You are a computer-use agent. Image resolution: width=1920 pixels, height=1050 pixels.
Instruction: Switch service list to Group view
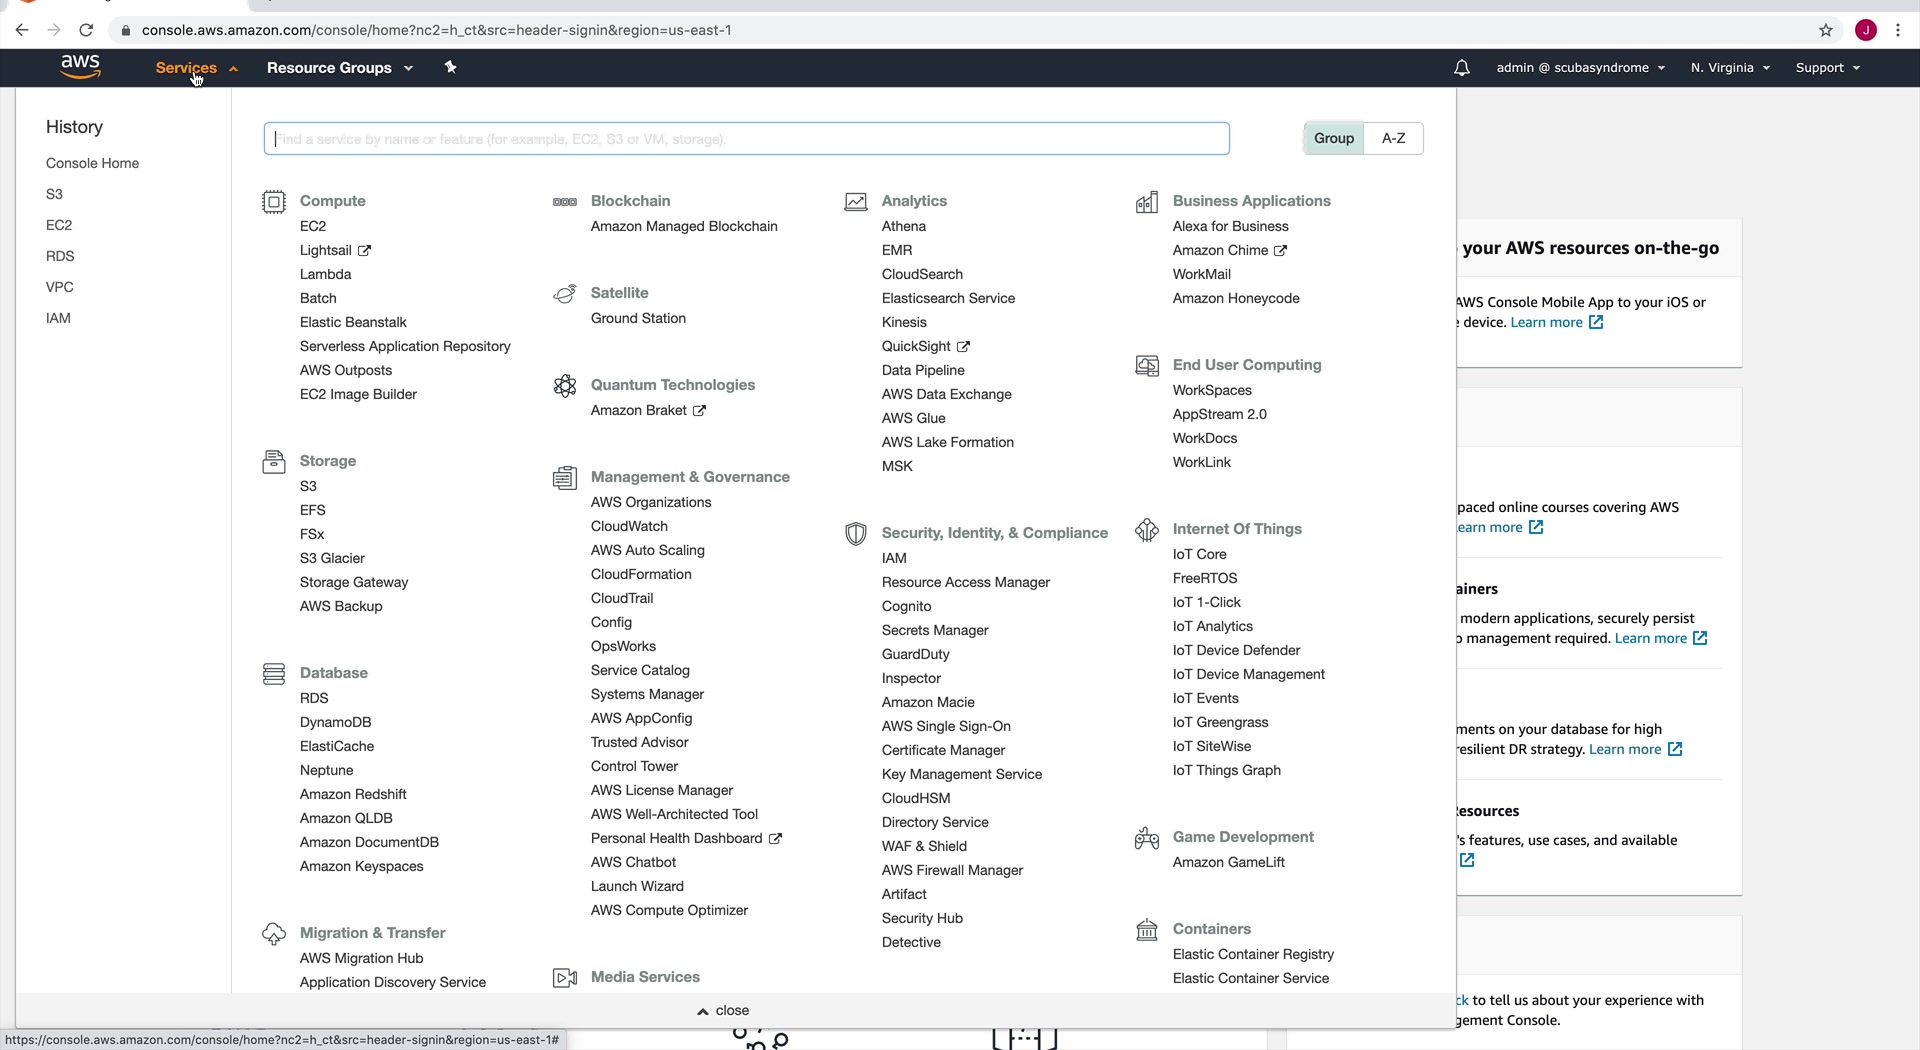[1334, 138]
